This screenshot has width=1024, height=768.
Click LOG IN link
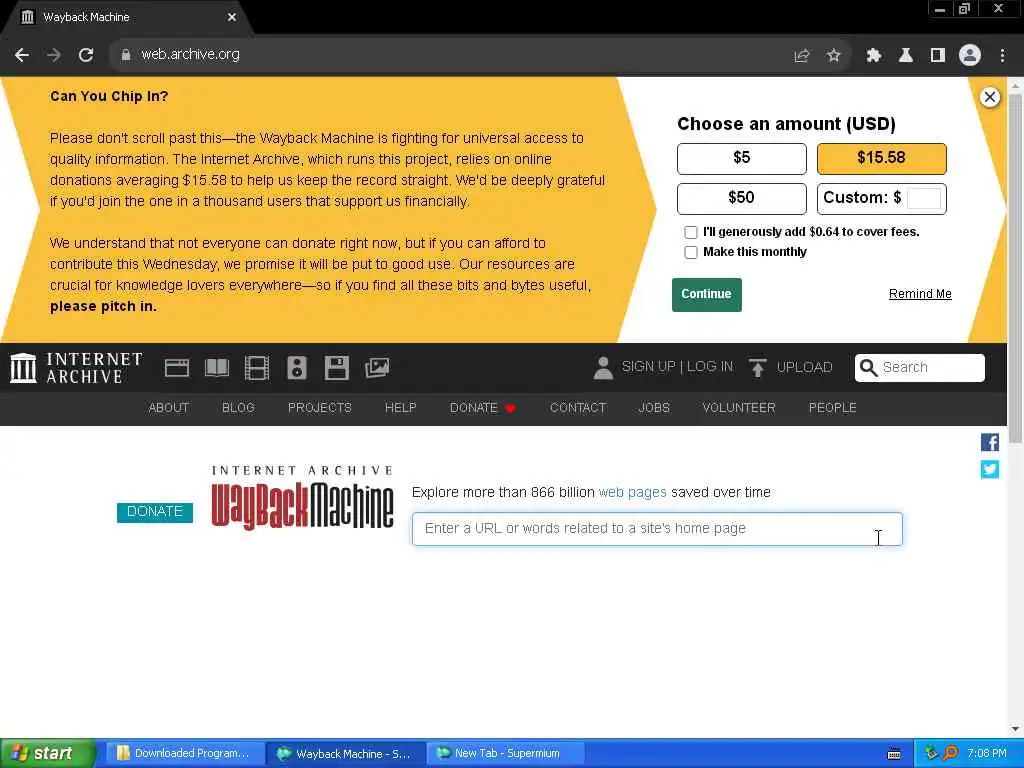tap(709, 367)
